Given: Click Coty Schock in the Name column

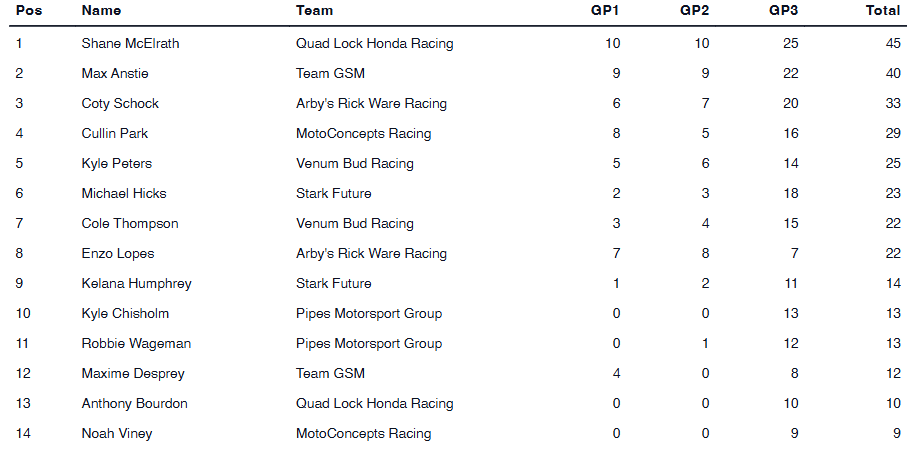Looking at the screenshot, I should point(120,104).
